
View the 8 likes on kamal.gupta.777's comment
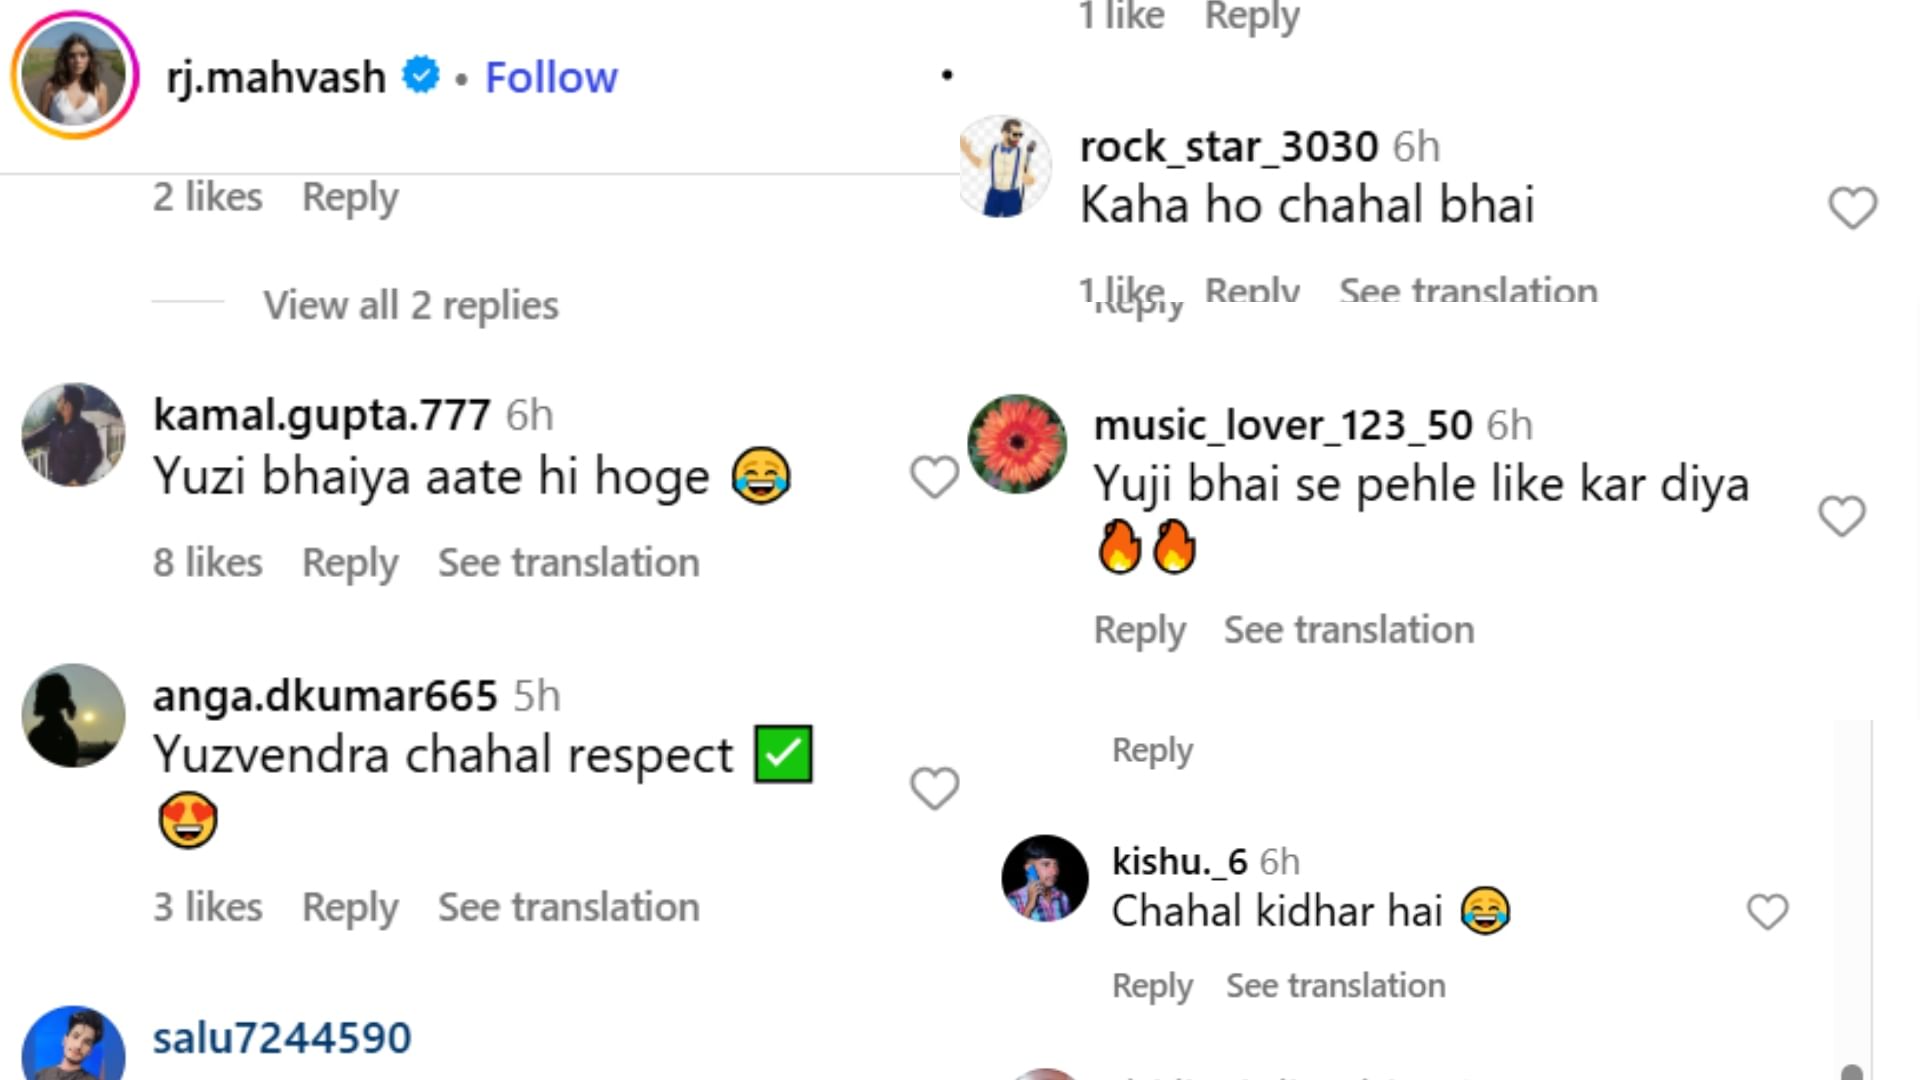click(x=206, y=562)
